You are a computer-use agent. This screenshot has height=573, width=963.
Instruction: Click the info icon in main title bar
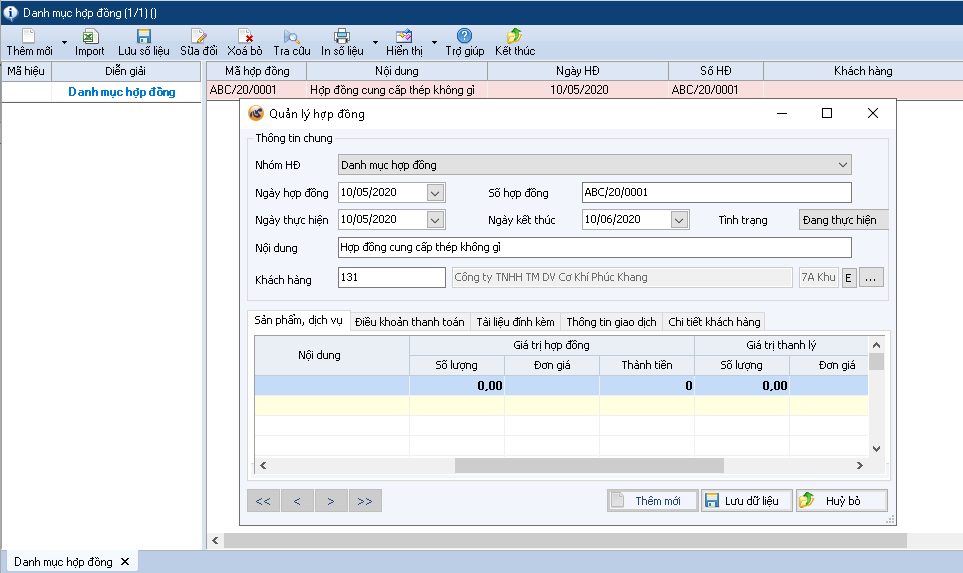coord(10,12)
